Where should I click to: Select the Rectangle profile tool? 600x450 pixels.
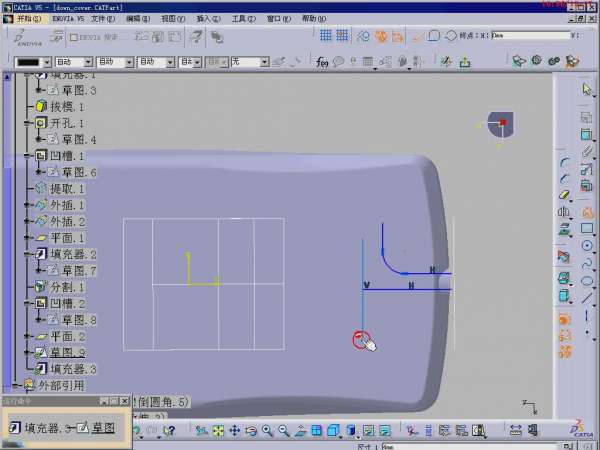(x=587, y=228)
